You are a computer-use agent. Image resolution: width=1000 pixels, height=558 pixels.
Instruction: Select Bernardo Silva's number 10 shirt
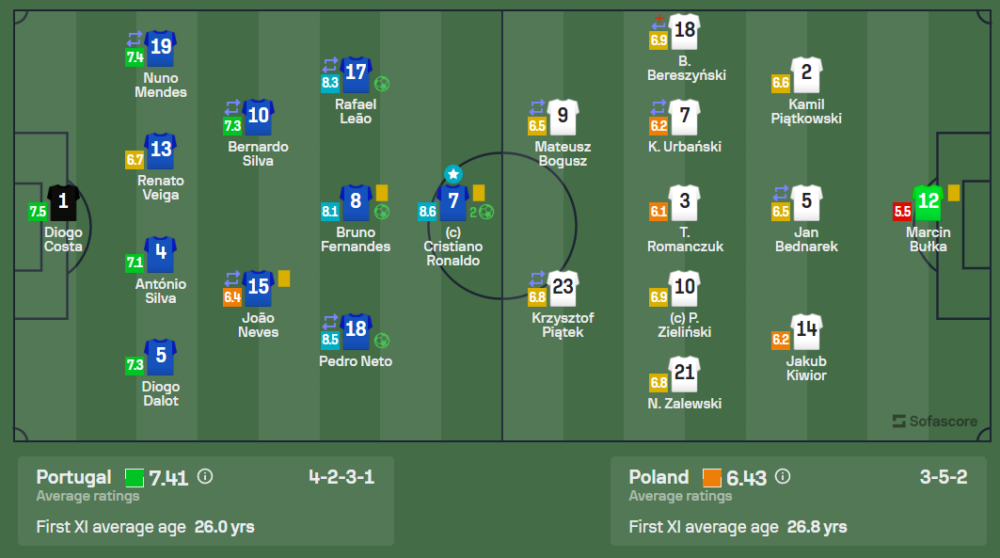pos(258,116)
